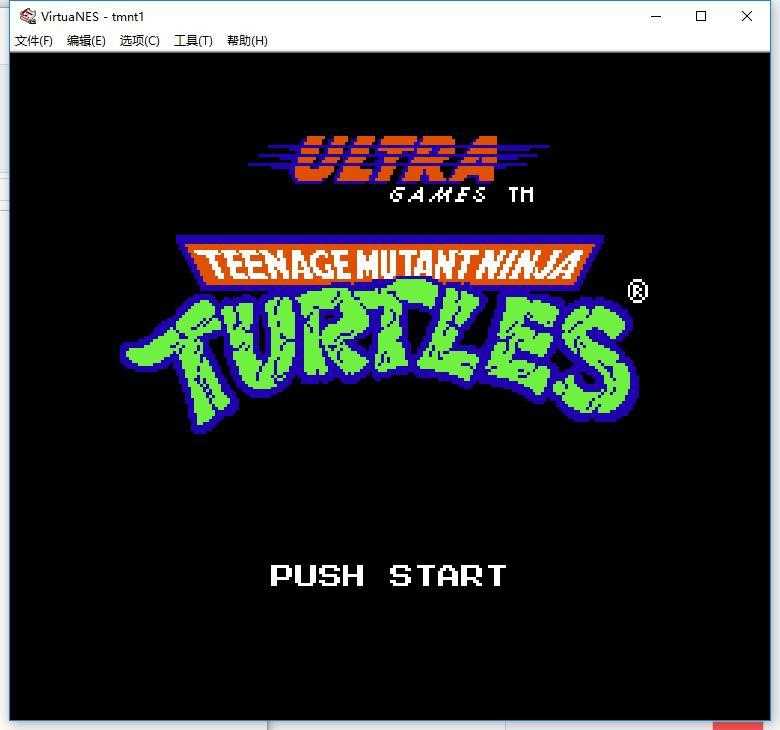
Task: Expand the 帮助(H) help menu
Action: pyautogui.click(x=247, y=41)
